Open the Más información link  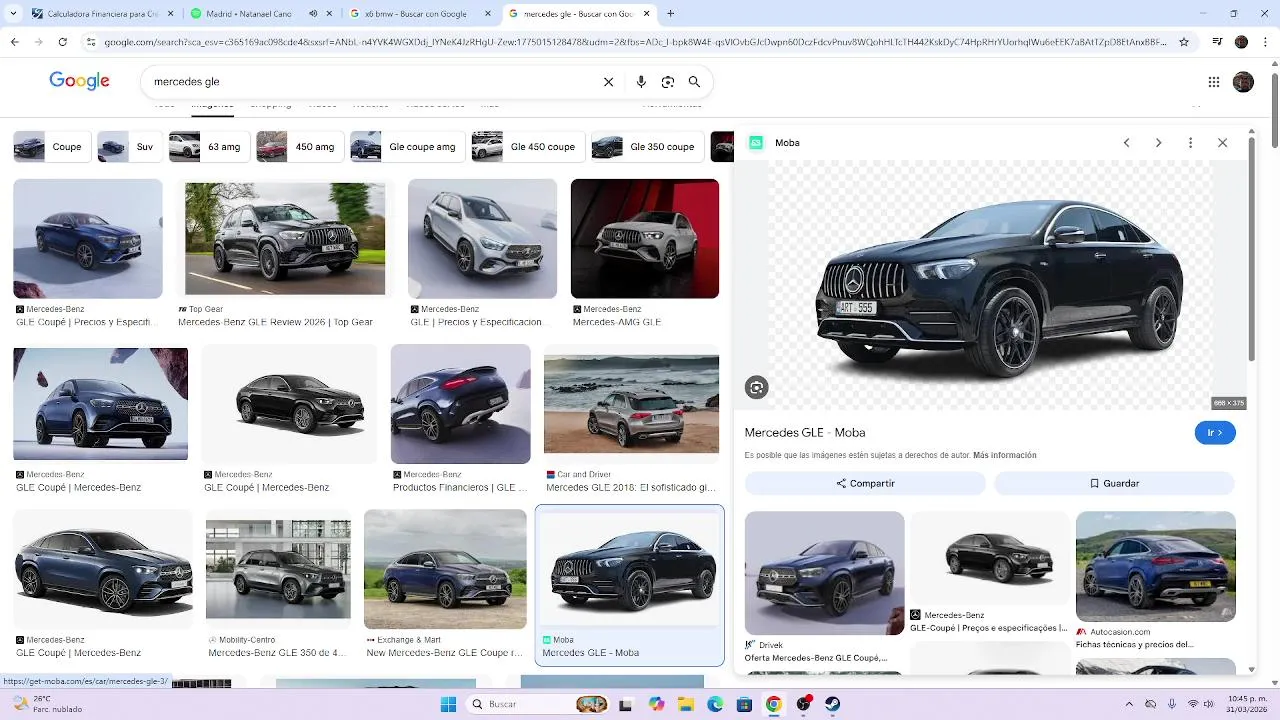pyautogui.click(x=1005, y=455)
